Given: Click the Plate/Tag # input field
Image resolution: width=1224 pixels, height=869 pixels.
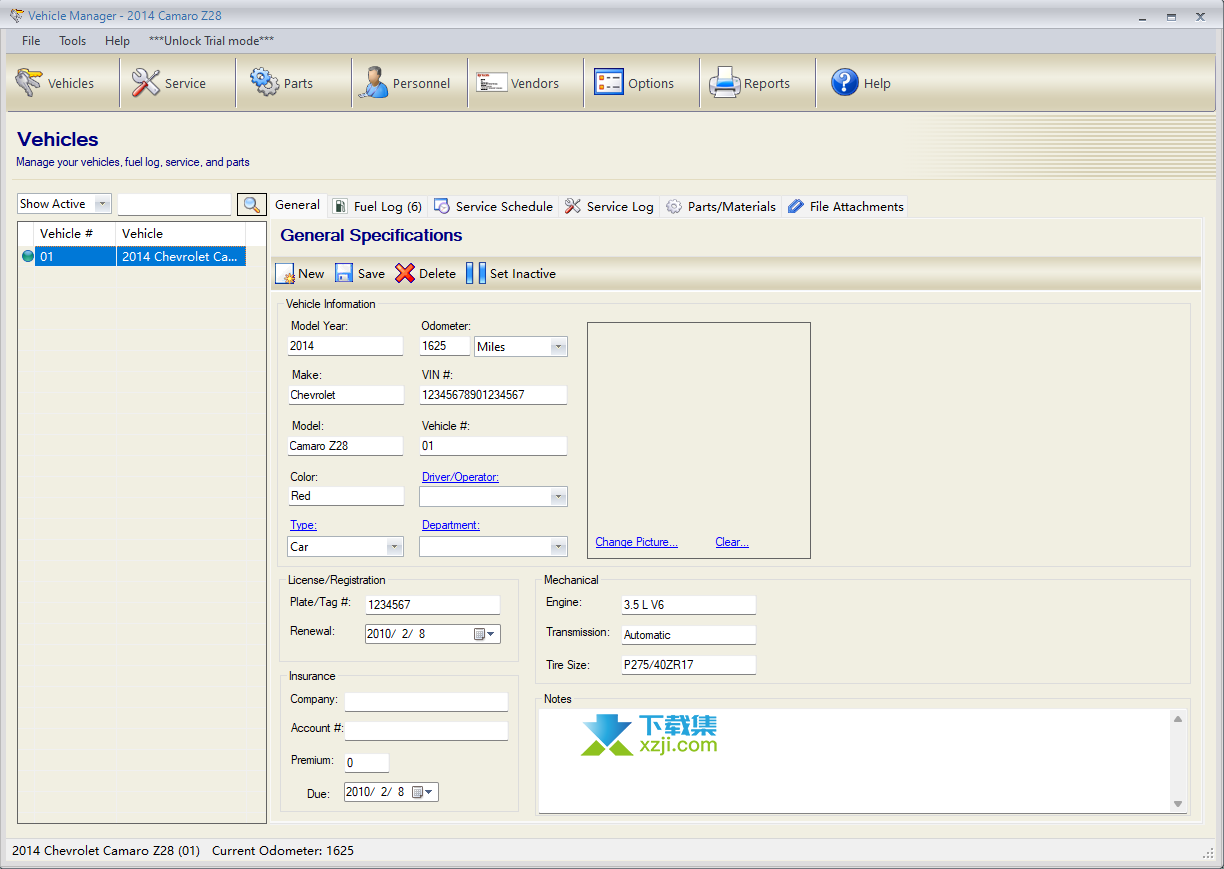Looking at the screenshot, I should click(x=432, y=605).
